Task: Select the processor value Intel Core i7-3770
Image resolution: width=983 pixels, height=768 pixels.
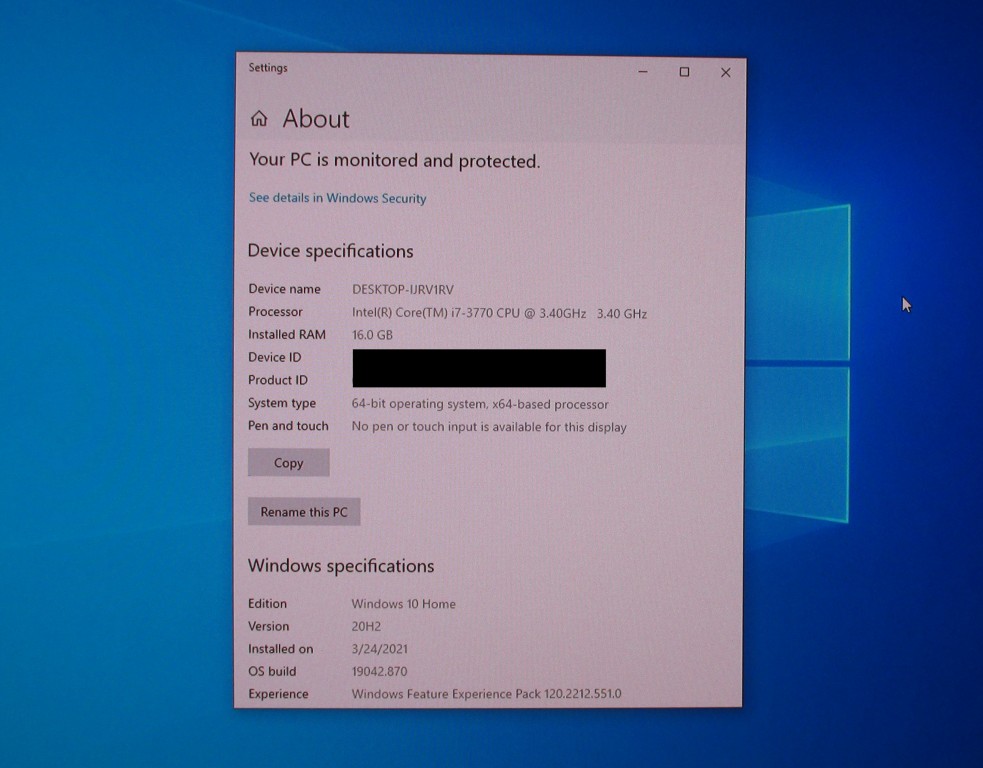Action: coord(499,313)
